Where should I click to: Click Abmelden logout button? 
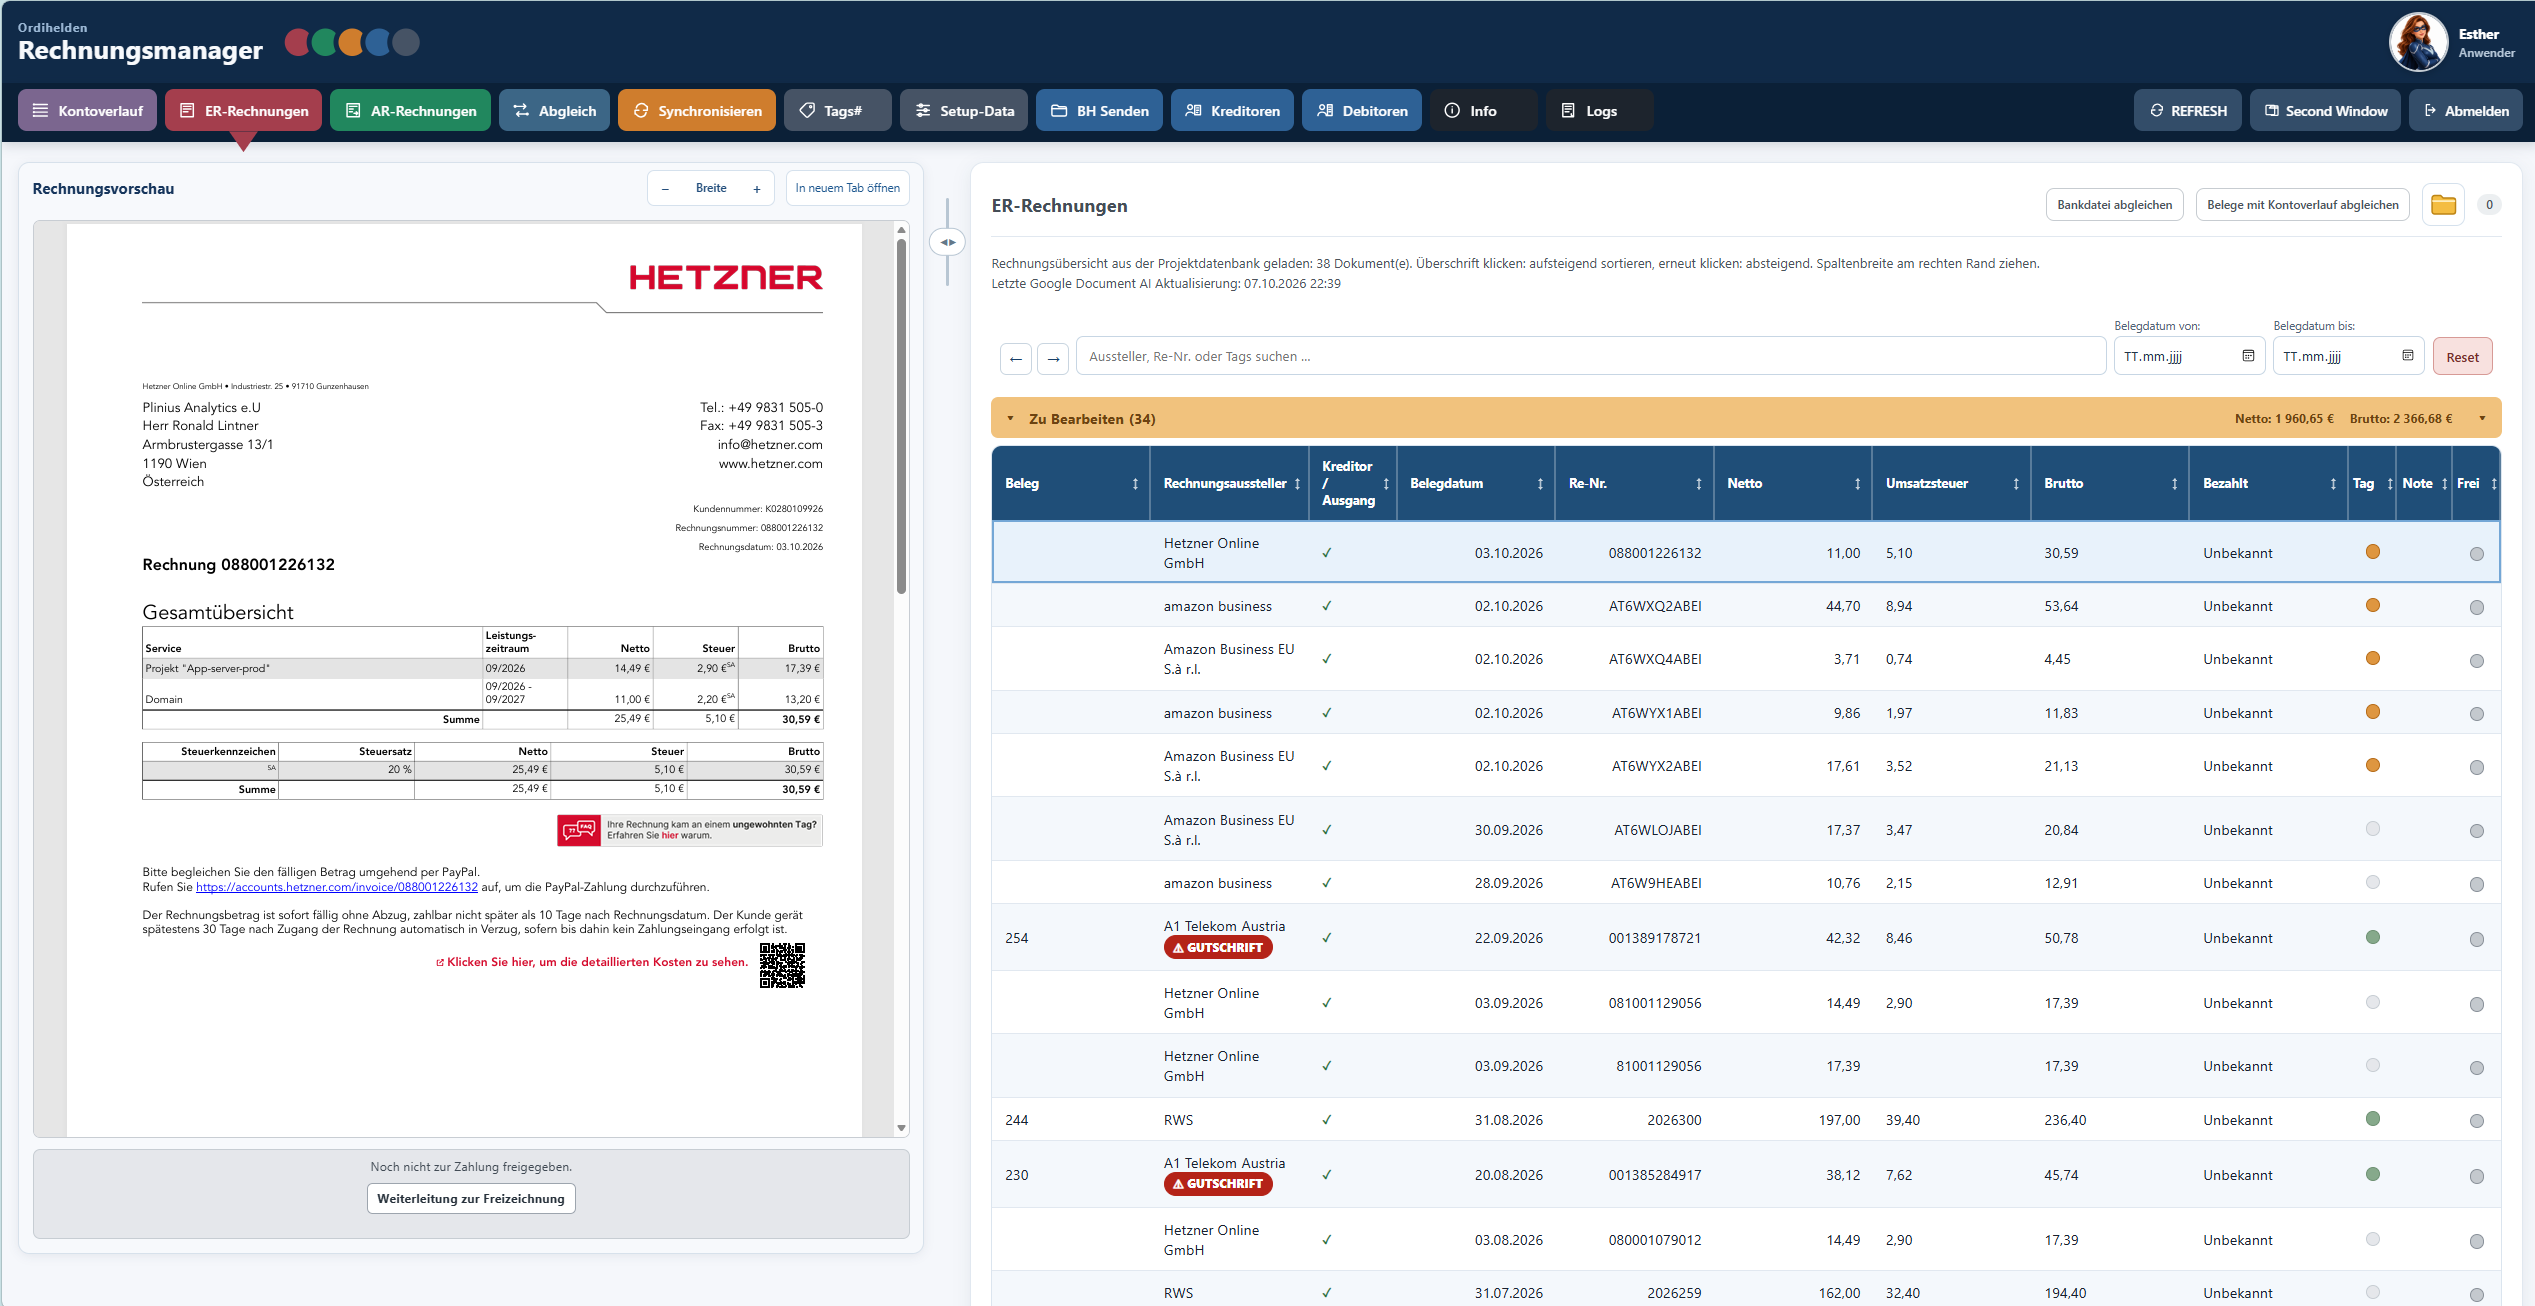[x=2466, y=111]
